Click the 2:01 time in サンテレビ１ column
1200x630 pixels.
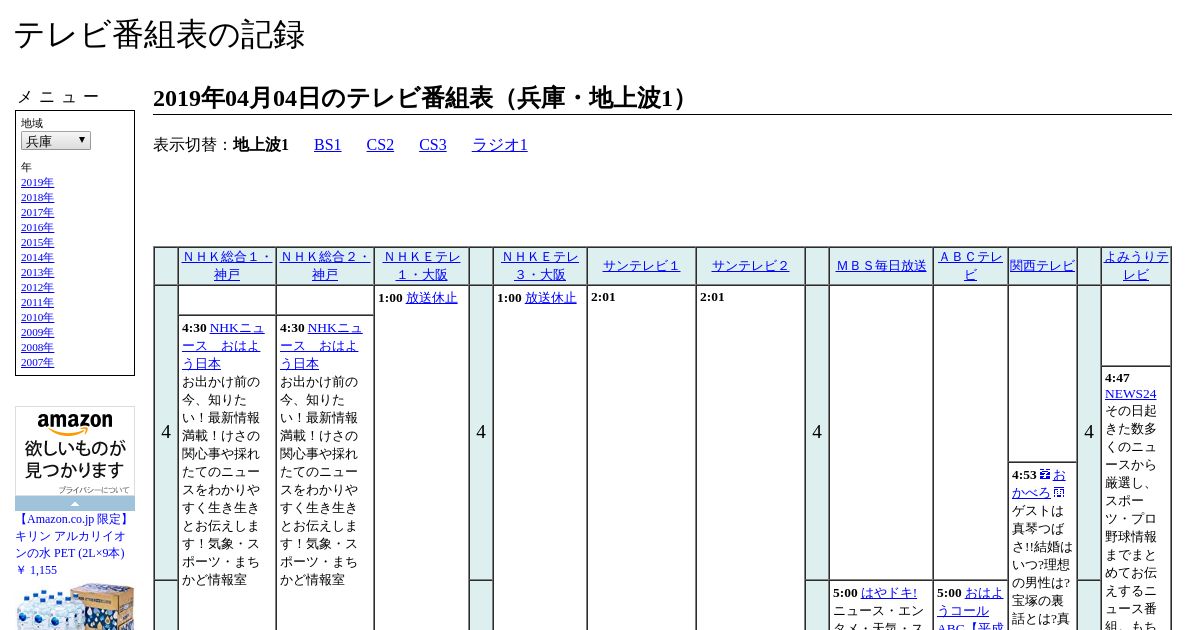603,297
